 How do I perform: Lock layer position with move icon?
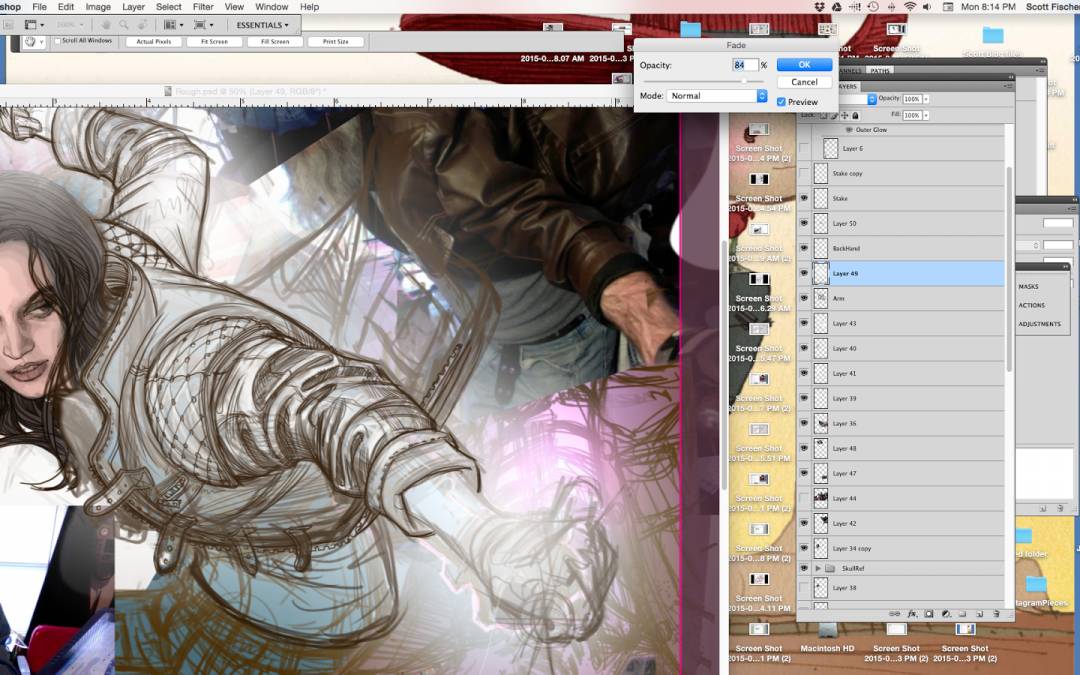[844, 115]
